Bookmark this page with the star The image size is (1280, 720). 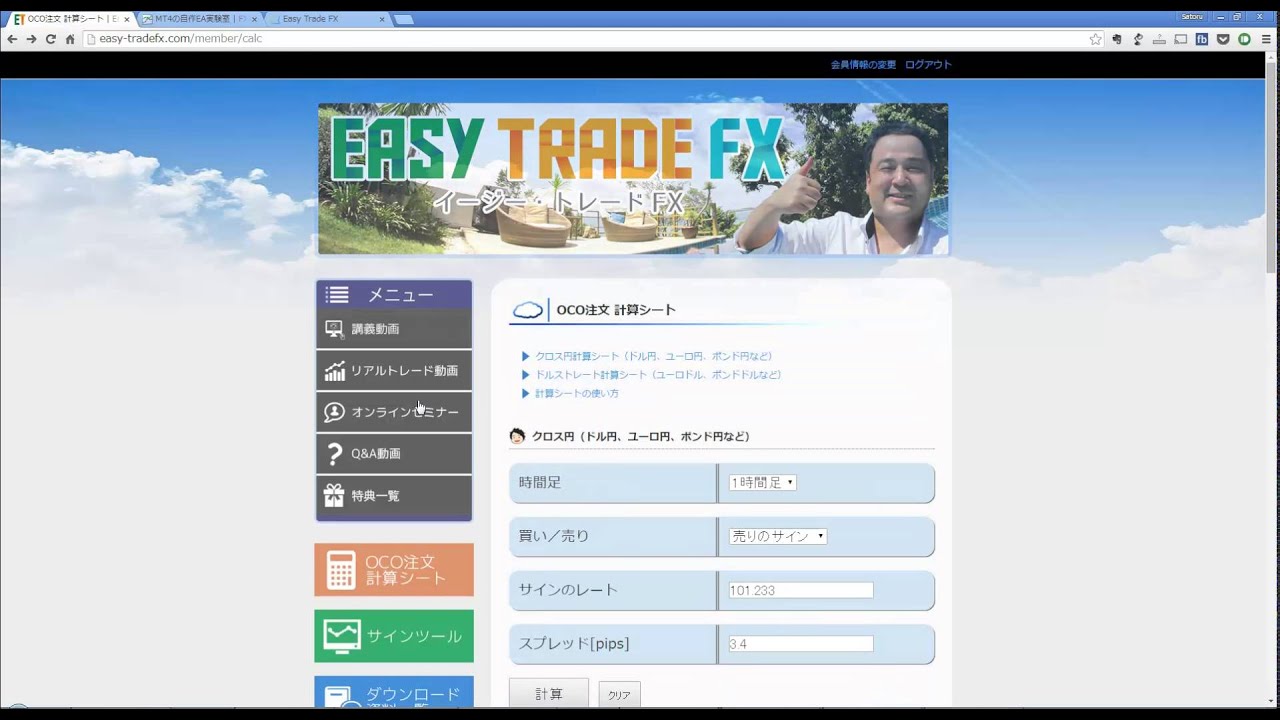click(x=1095, y=39)
